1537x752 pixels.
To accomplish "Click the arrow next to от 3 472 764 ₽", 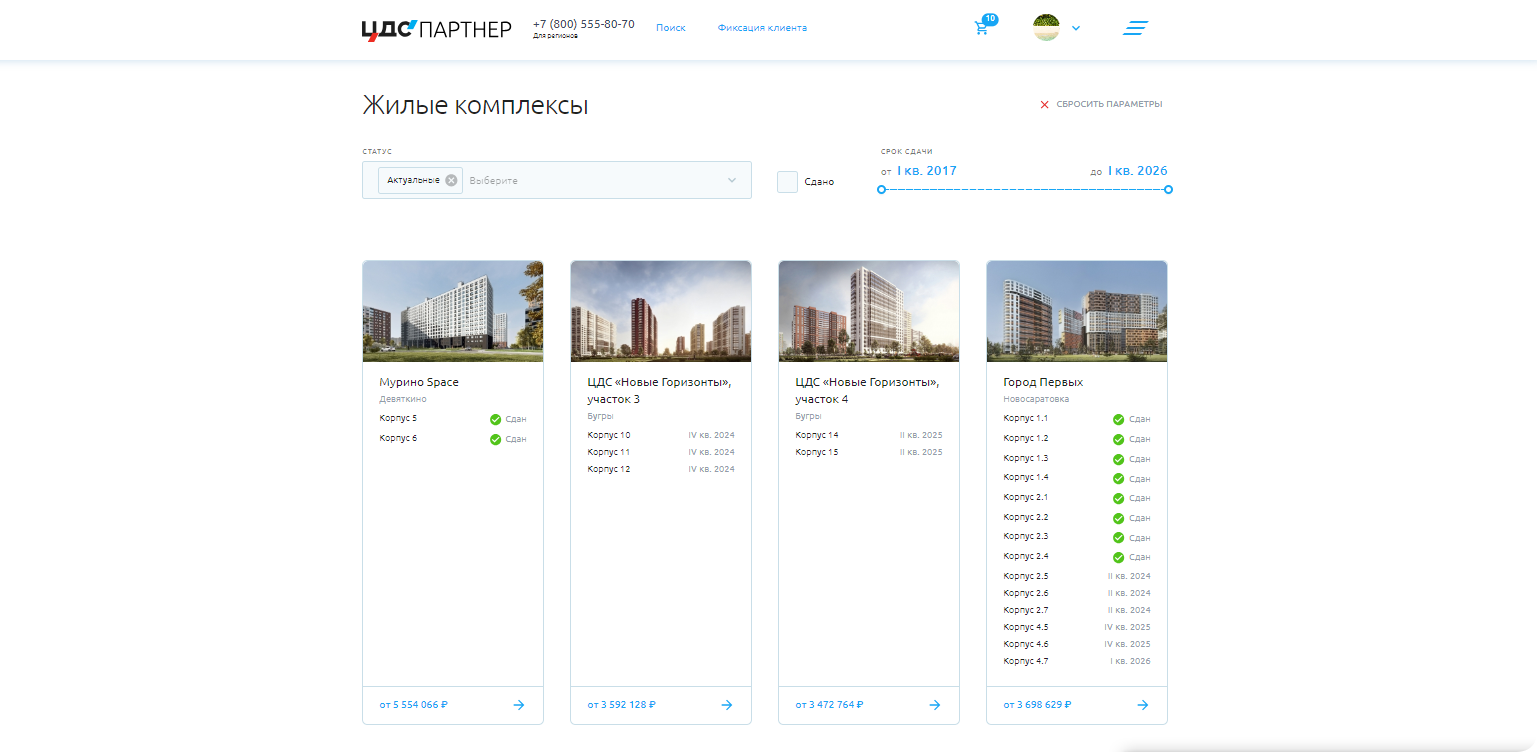I will point(935,705).
